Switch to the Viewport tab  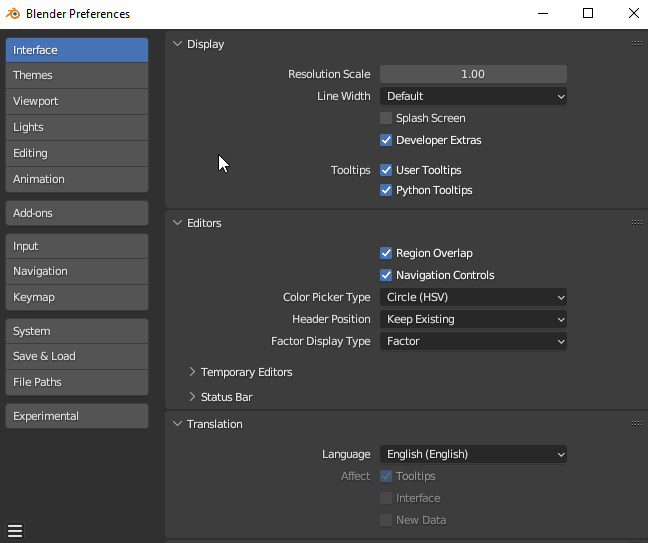(x=77, y=101)
